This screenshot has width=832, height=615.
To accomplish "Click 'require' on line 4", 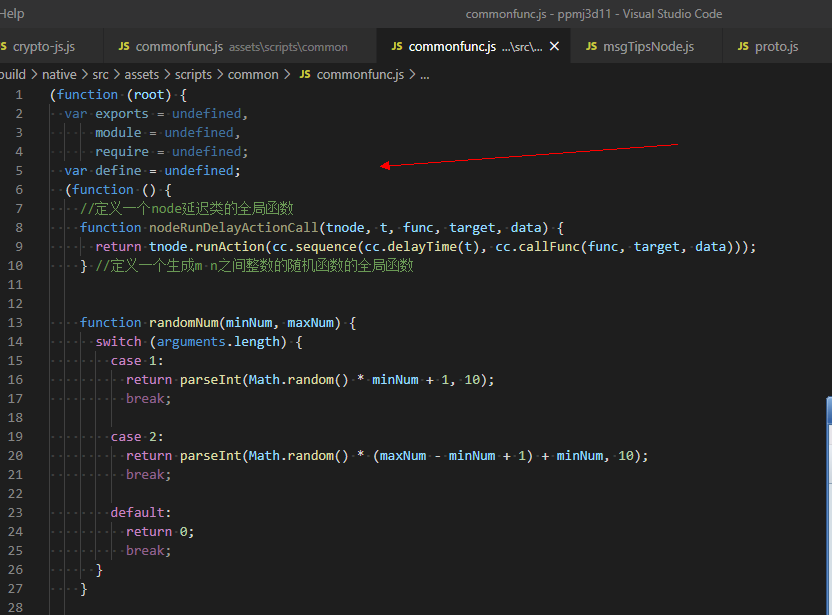I will tap(122, 152).
